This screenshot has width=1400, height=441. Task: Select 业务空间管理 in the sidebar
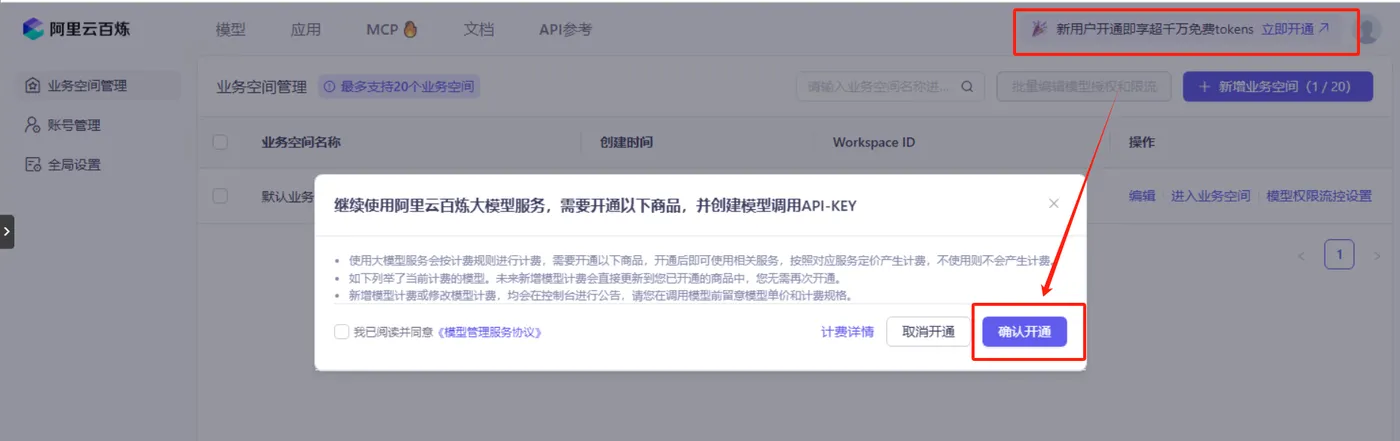tap(97, 86)
